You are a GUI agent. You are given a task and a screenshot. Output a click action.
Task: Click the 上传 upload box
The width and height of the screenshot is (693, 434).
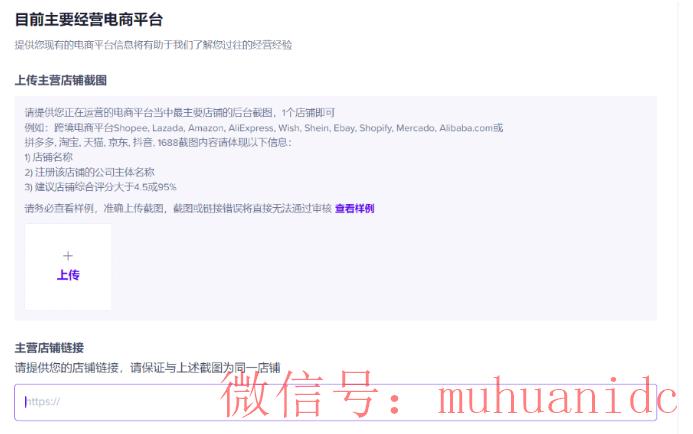(68, 266)
